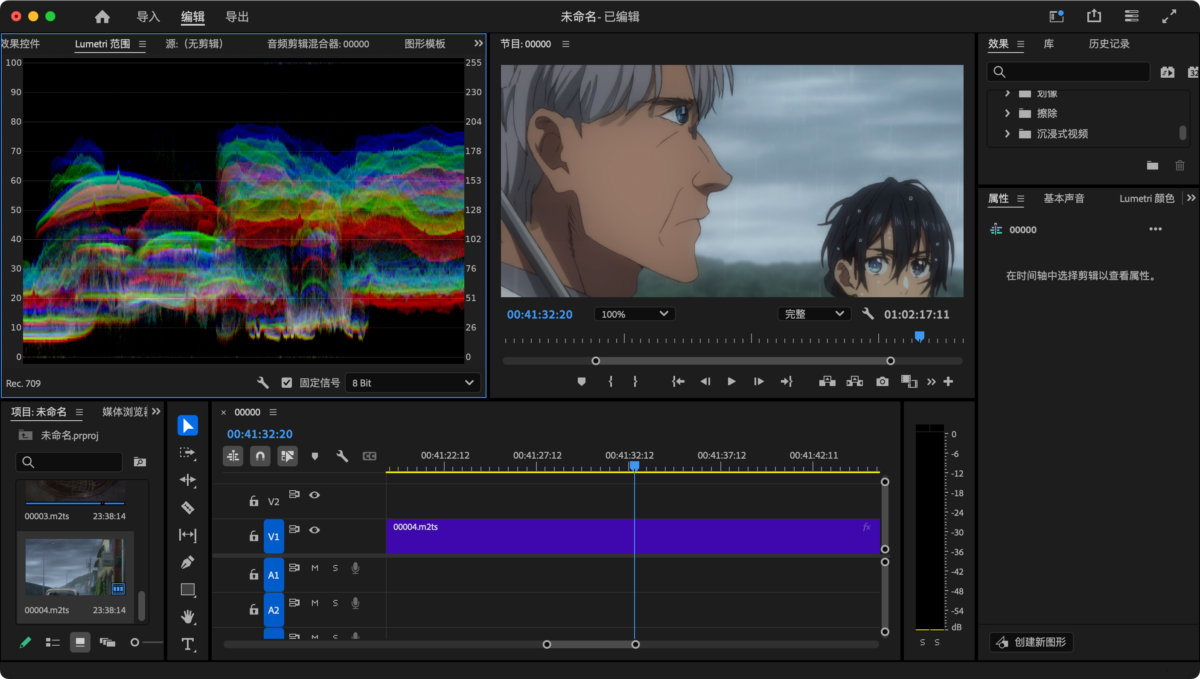The image size is (1200, 679).
Task: Play the sequence in Program monitor
Action: pos(731,381)
